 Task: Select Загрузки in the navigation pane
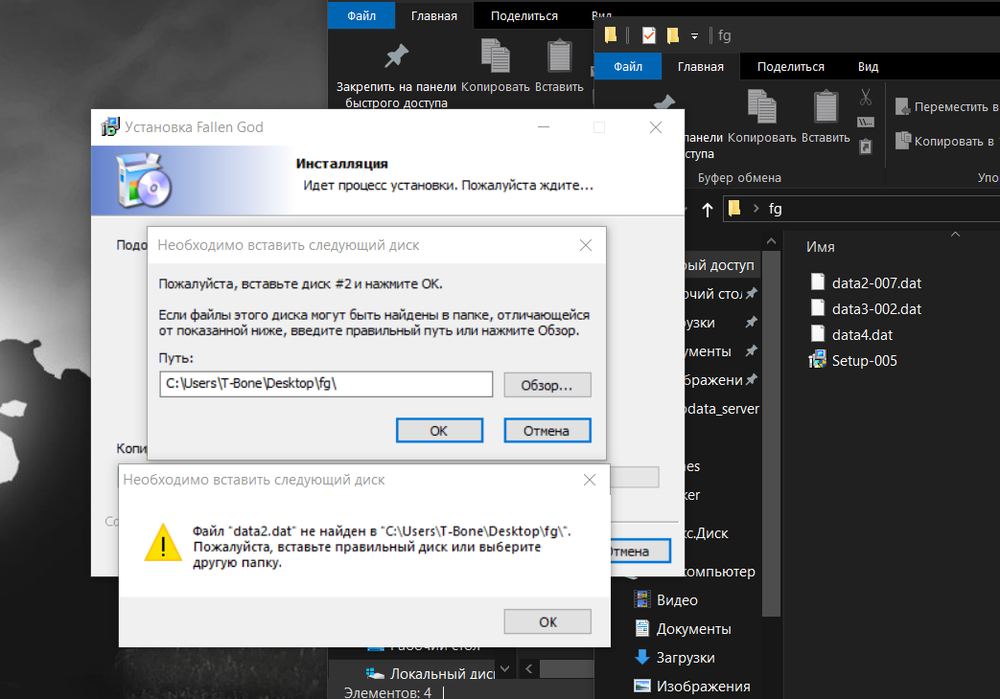[x=685, y=658]
